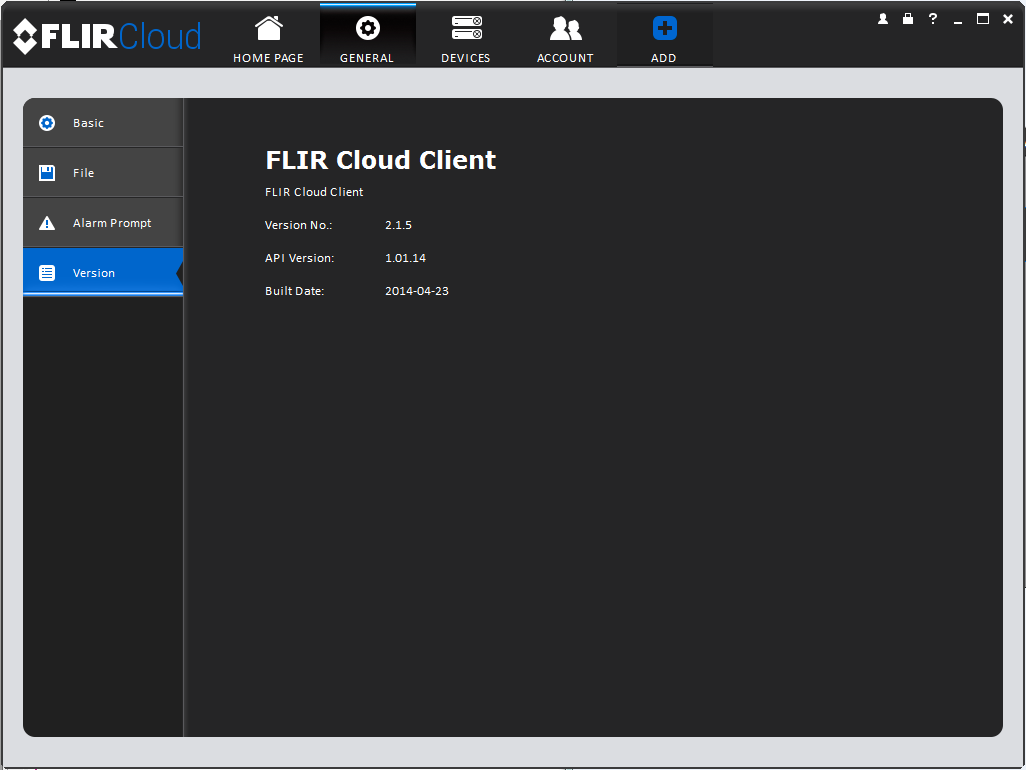Select the General gear icon
This screenshot has width=1026, height=770.
[x=367, y=28]
